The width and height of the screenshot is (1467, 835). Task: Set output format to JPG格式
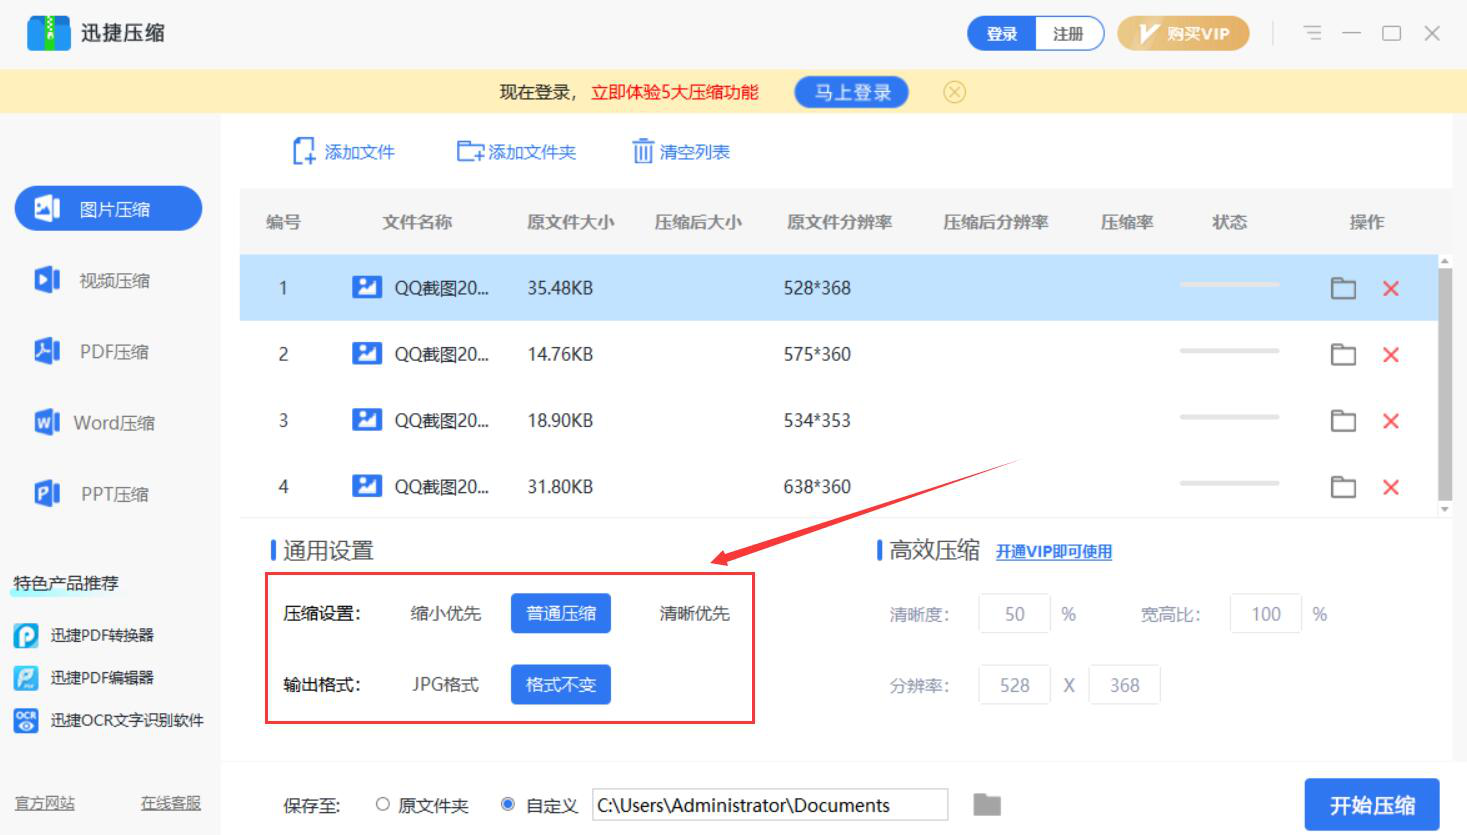tap(446, 685)
